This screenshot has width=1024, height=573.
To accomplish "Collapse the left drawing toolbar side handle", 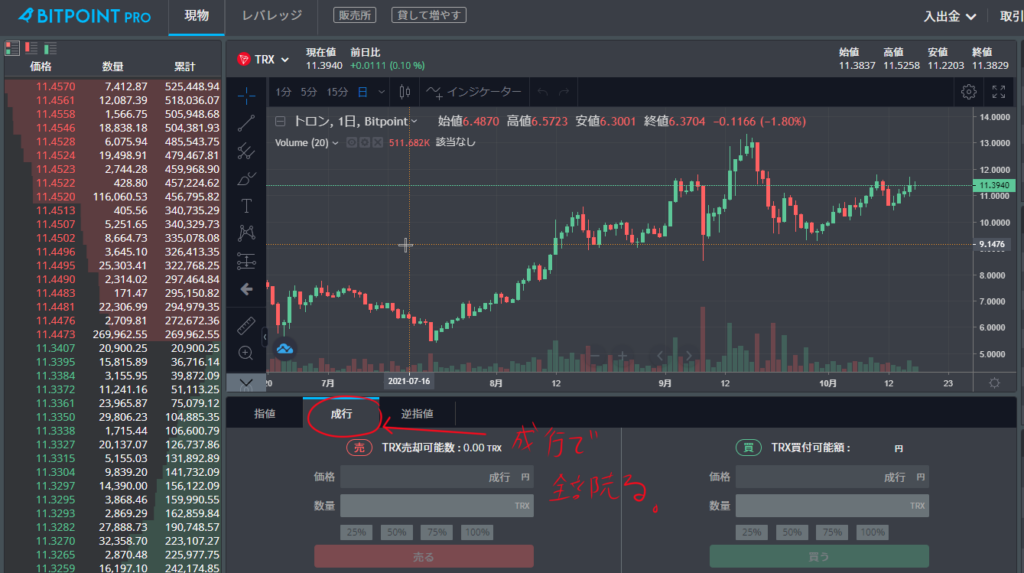I will point(264,336).
